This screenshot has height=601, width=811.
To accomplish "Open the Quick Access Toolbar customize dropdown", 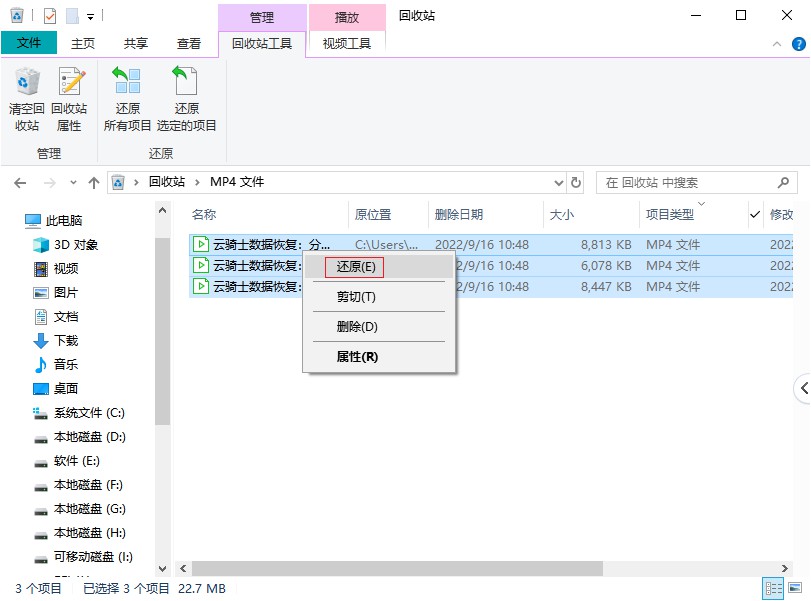I will 90,16.
